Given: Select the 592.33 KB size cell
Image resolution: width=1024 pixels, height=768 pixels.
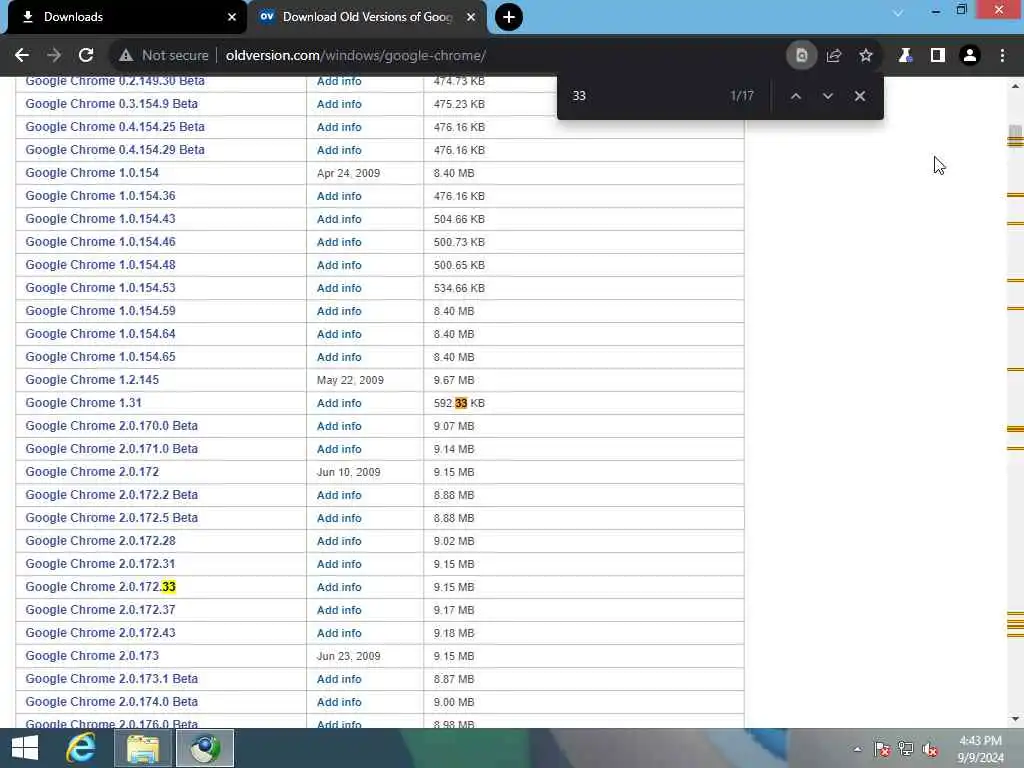Looking at the screenshot, I should click(x=459, y=403).
